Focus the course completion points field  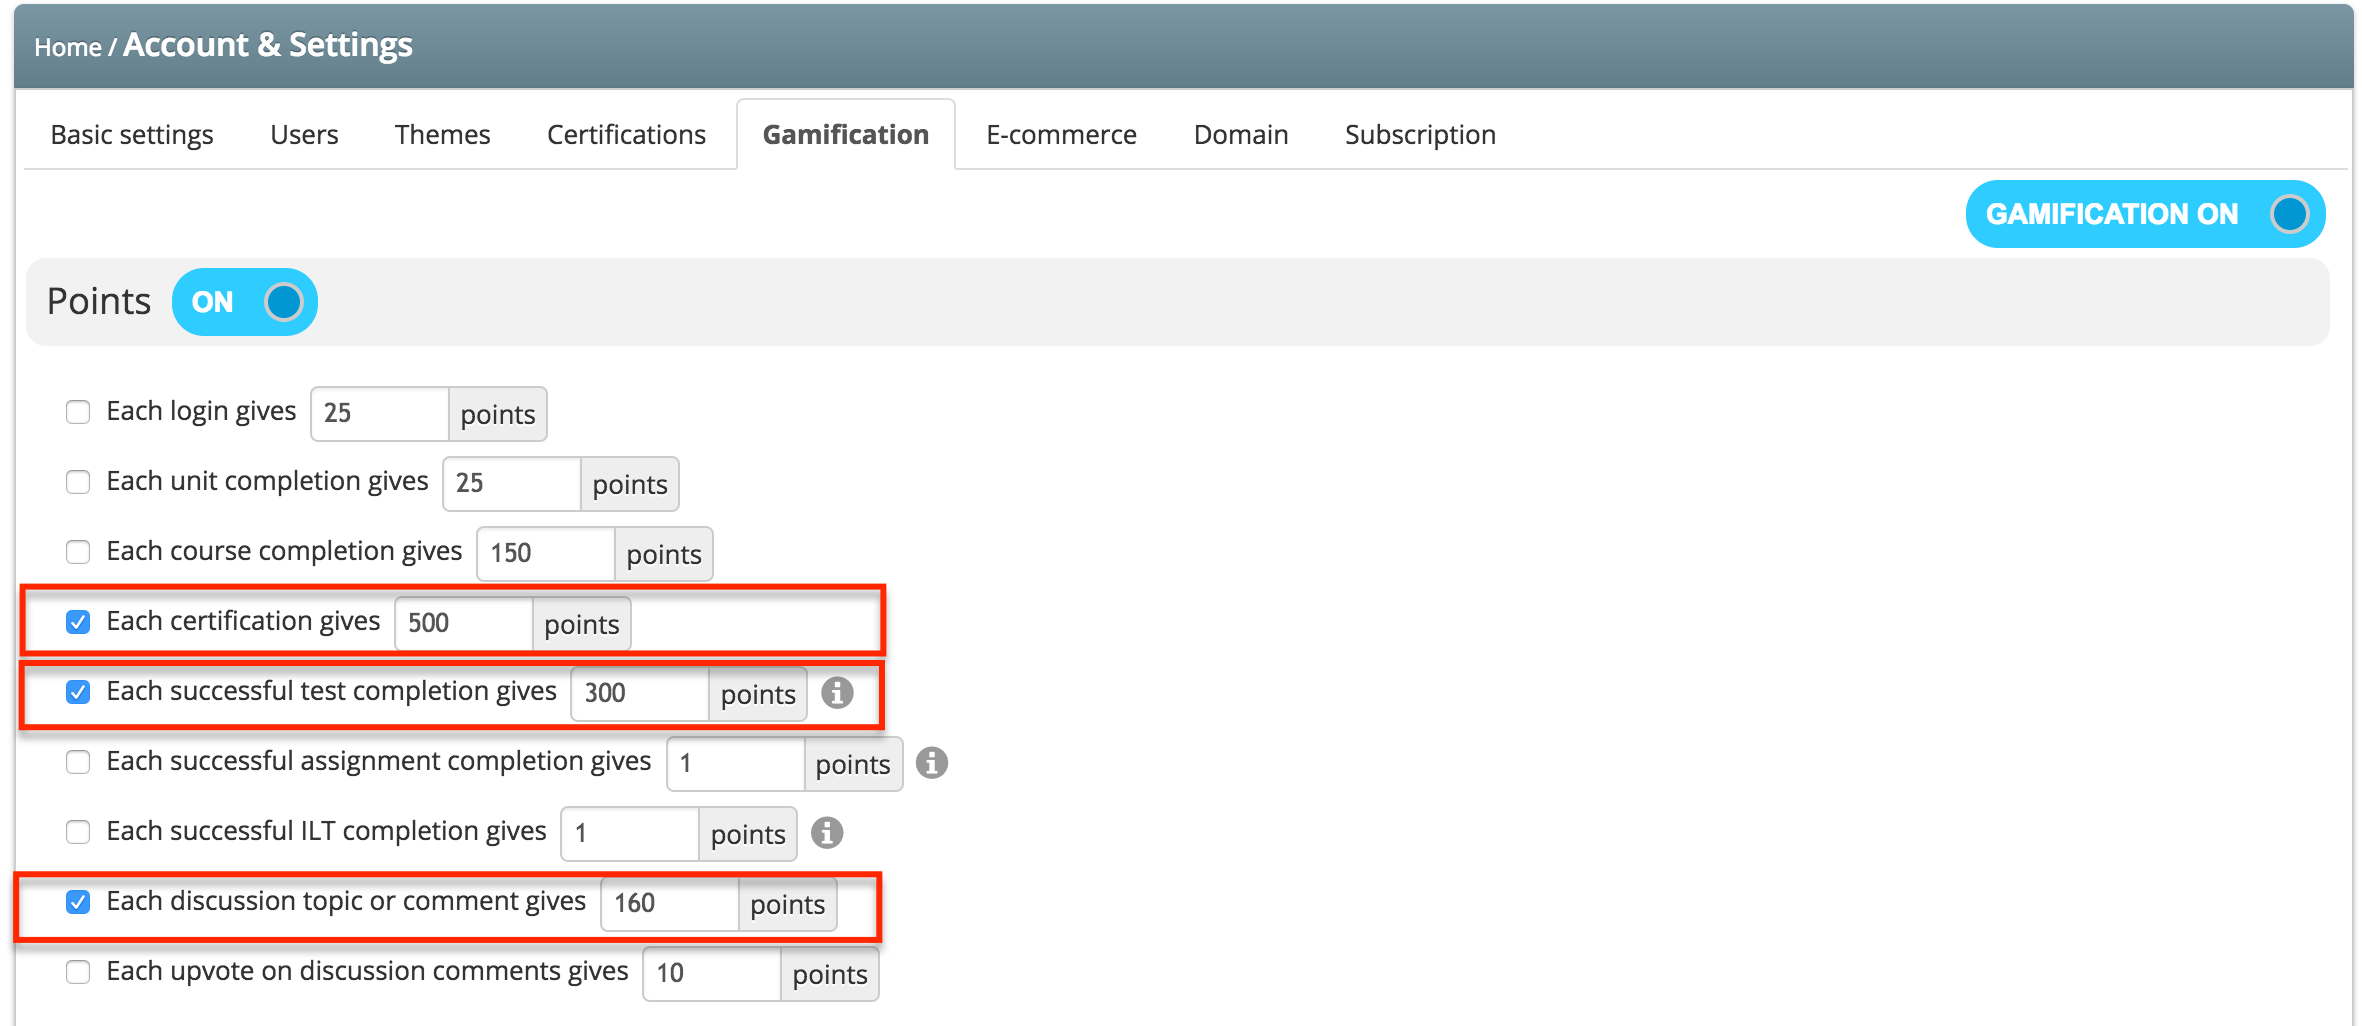[546, 553]
